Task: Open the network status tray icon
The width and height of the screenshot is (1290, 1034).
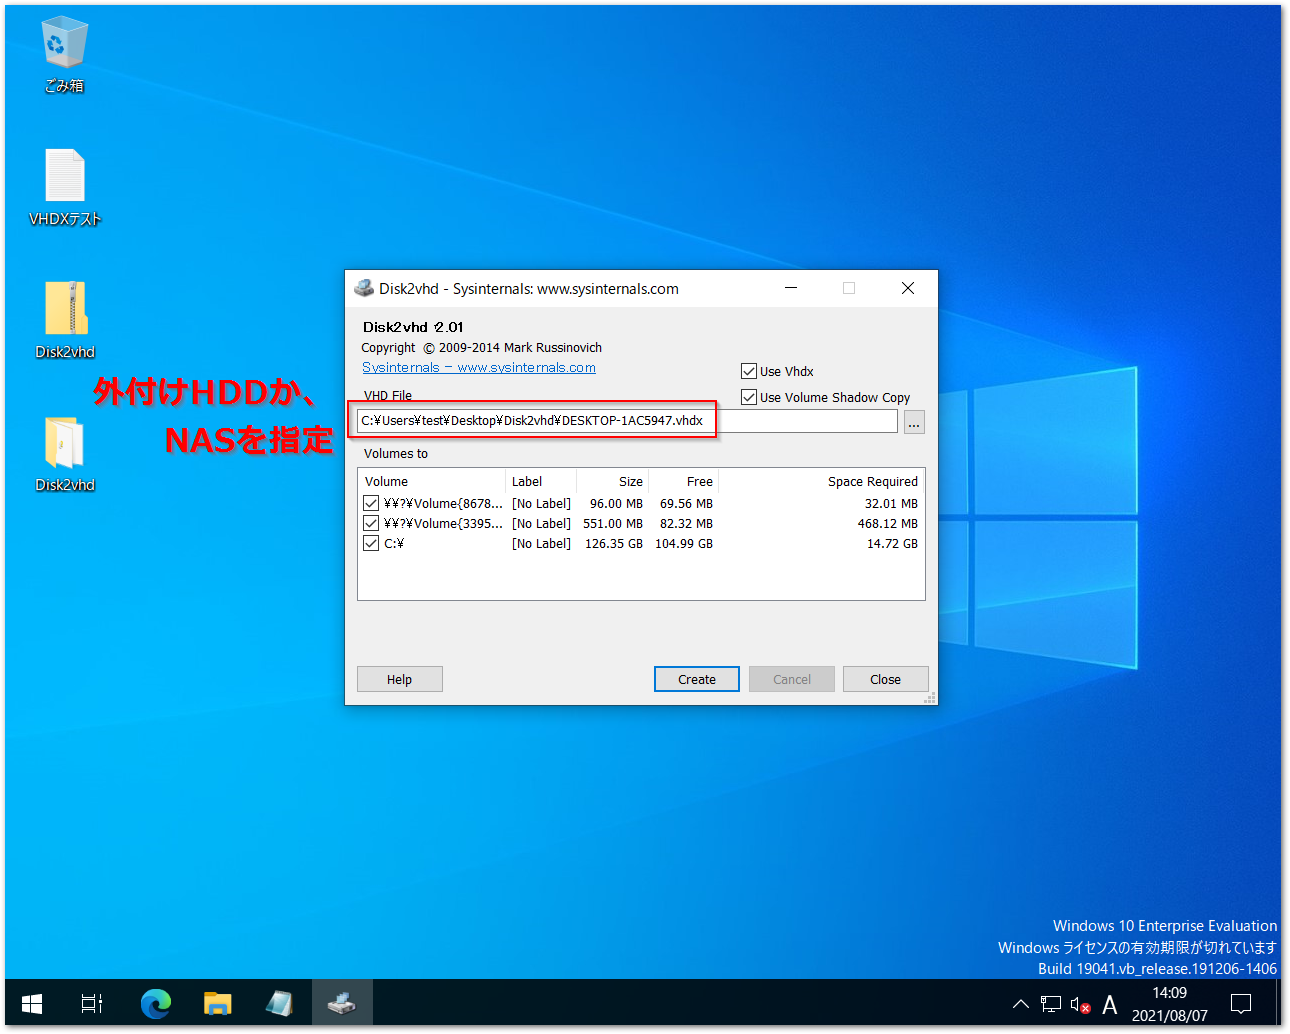Action: (x=1051, y=1004)
